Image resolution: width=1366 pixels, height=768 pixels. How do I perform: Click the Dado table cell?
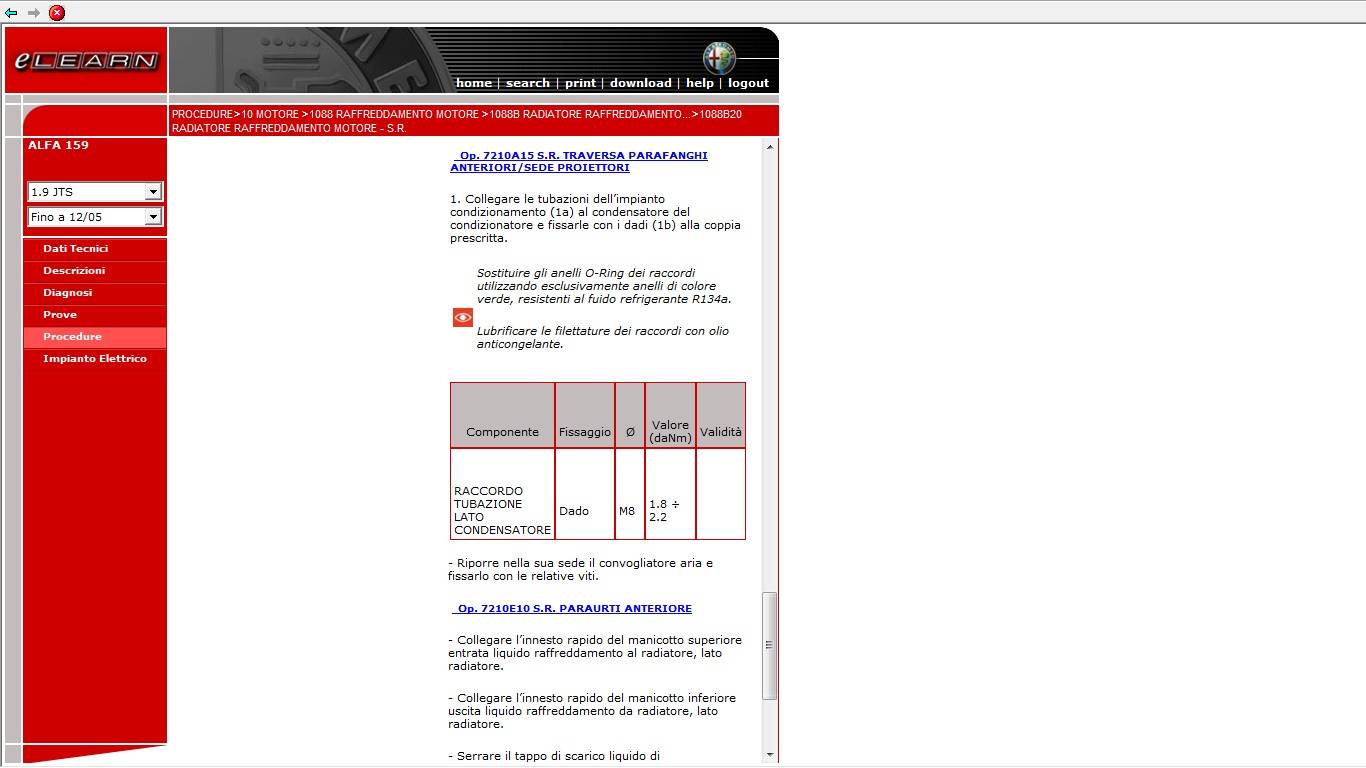[x=585, y=494]
